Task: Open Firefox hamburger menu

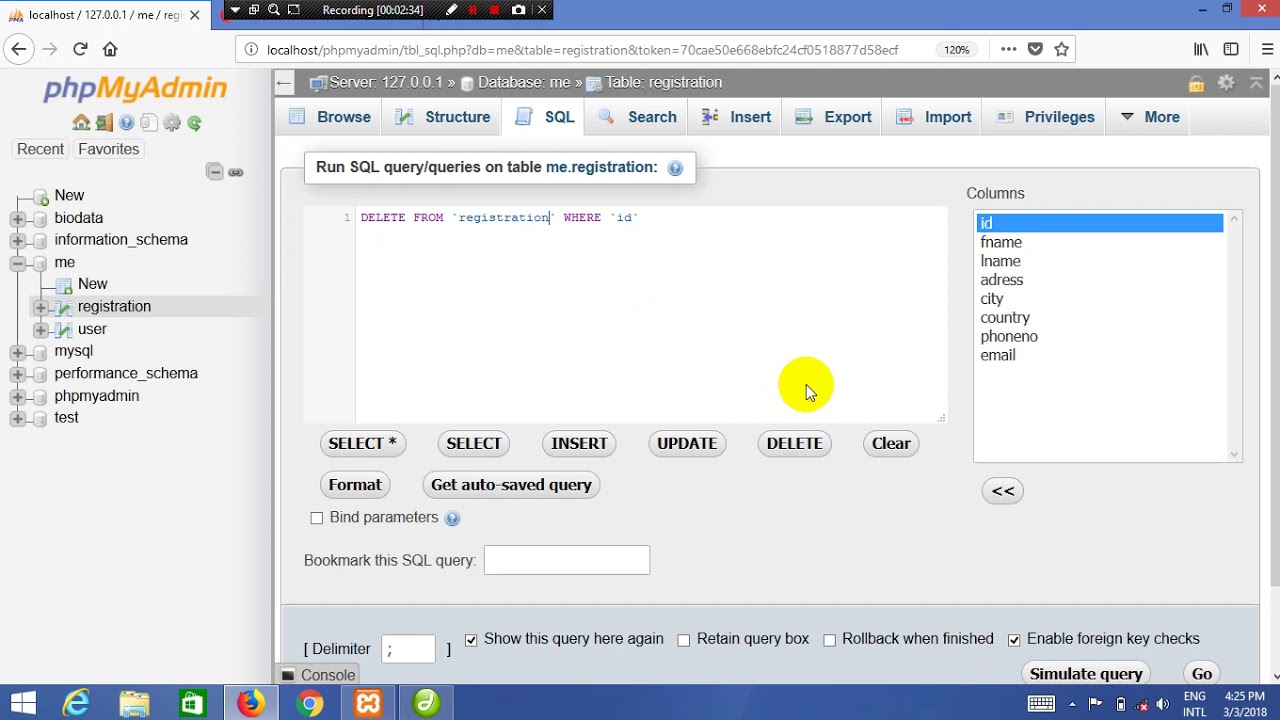Action: [1268, 49]
